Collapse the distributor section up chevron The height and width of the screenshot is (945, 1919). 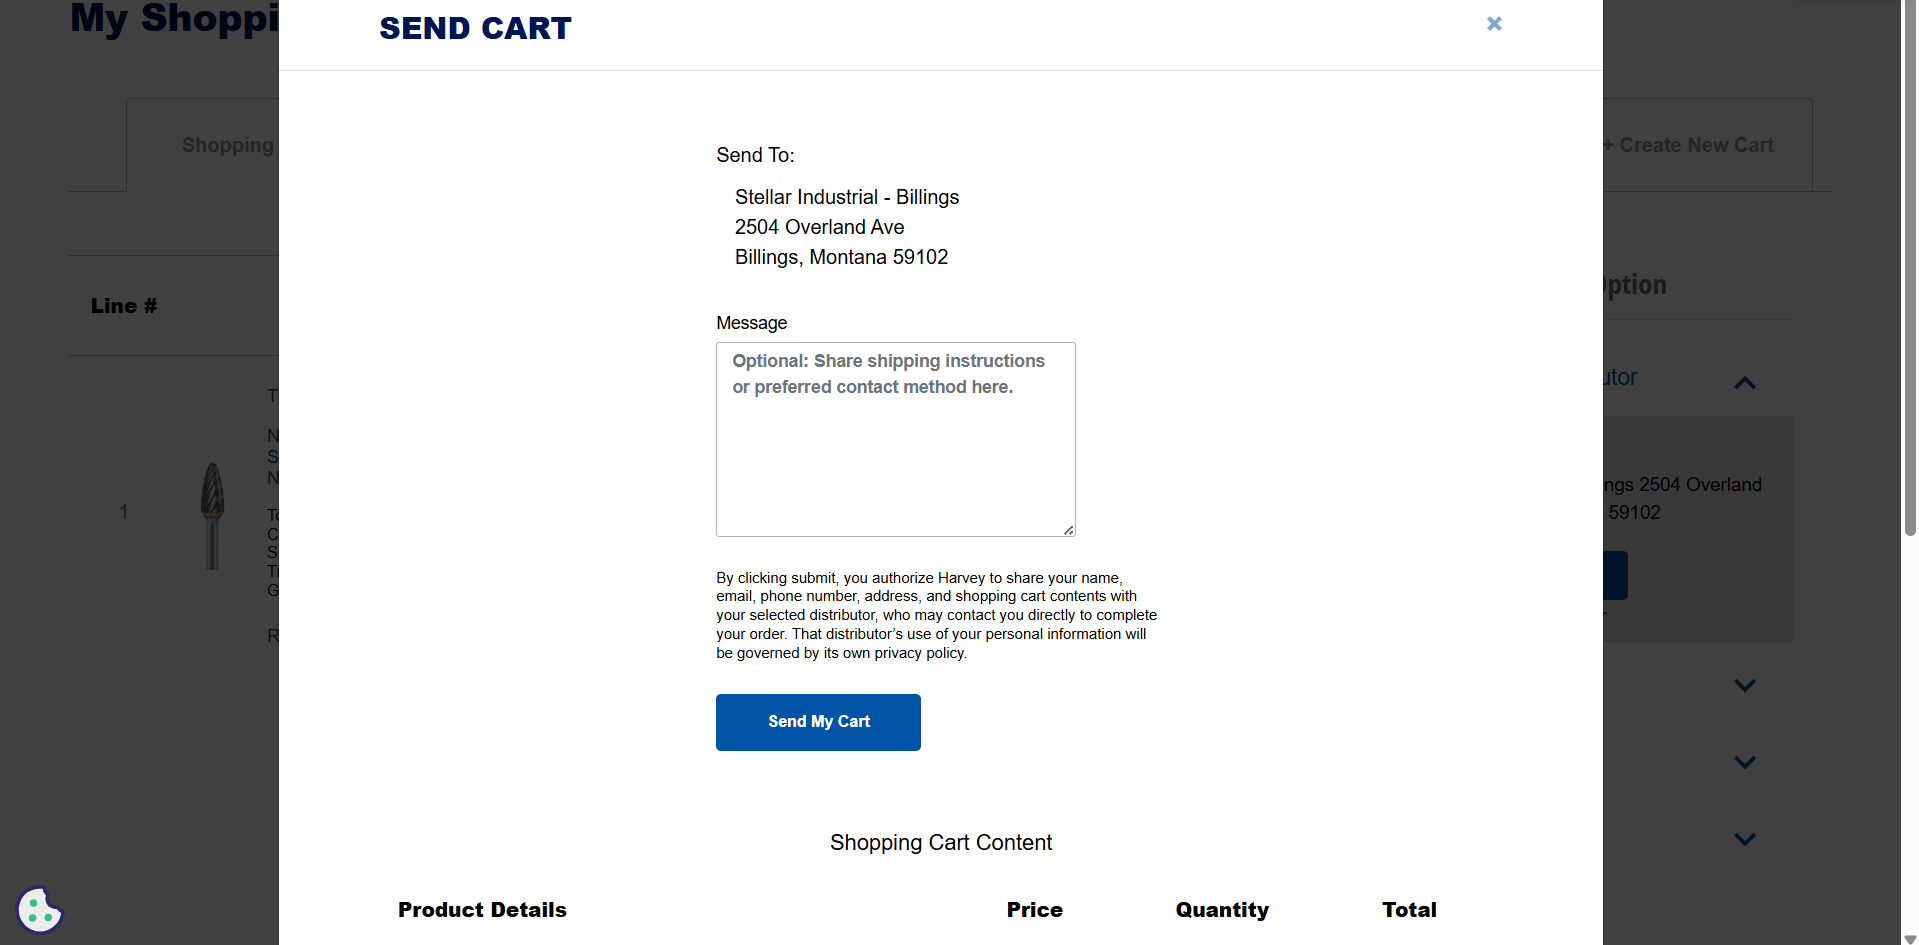point(1745,383)
